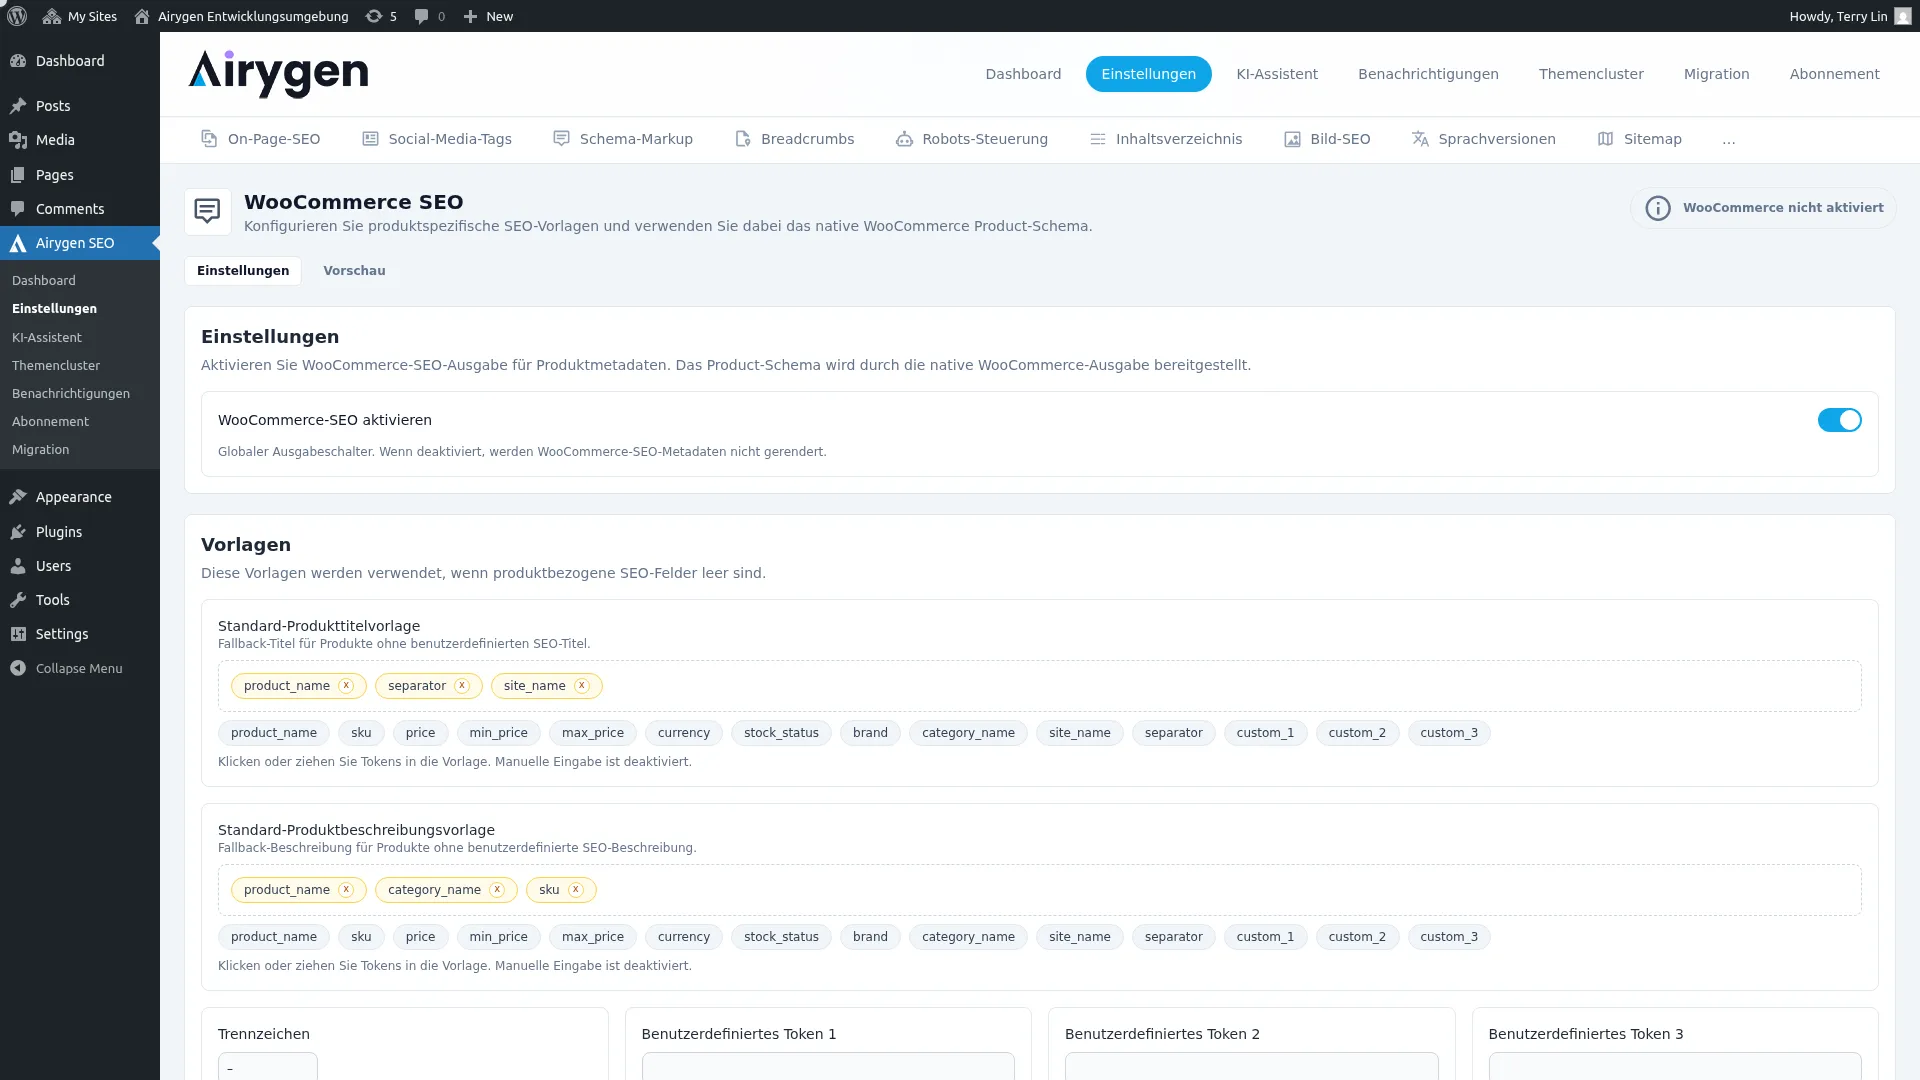Open Migration in top navigation

(1716, 74)
